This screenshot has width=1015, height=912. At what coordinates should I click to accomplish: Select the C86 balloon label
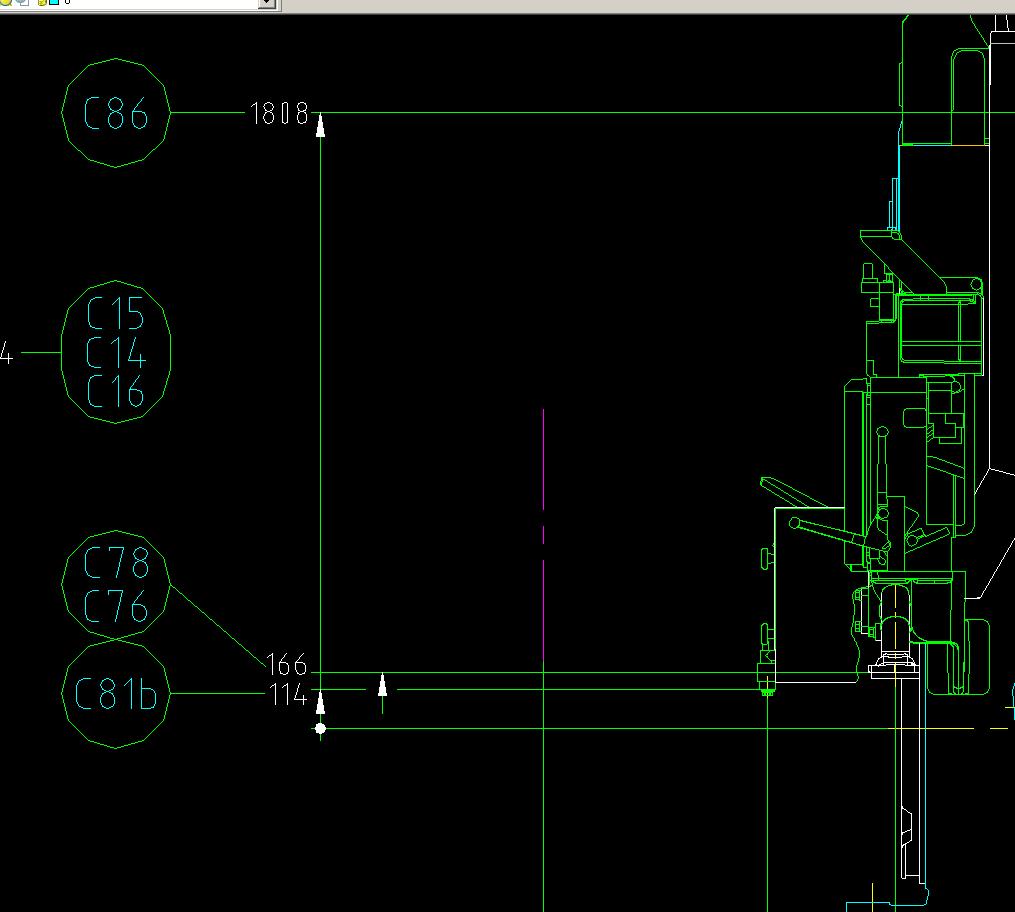pos(116,113)
